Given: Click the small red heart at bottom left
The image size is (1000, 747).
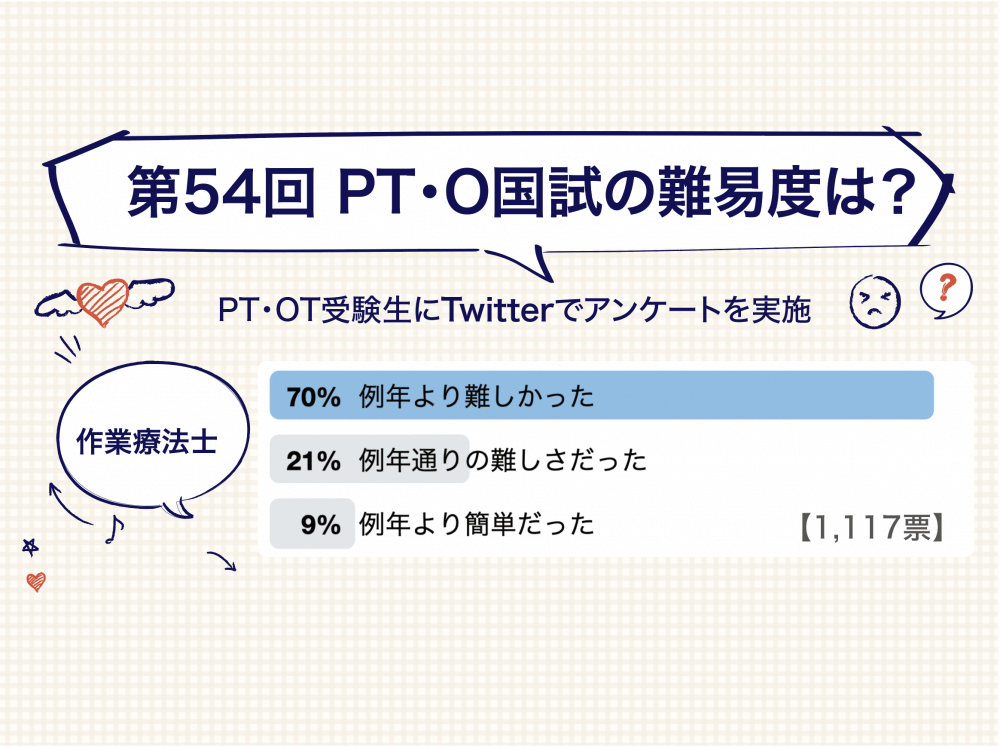Looking at the screenshot, I should pyautogui.click(x=36, y=581).
